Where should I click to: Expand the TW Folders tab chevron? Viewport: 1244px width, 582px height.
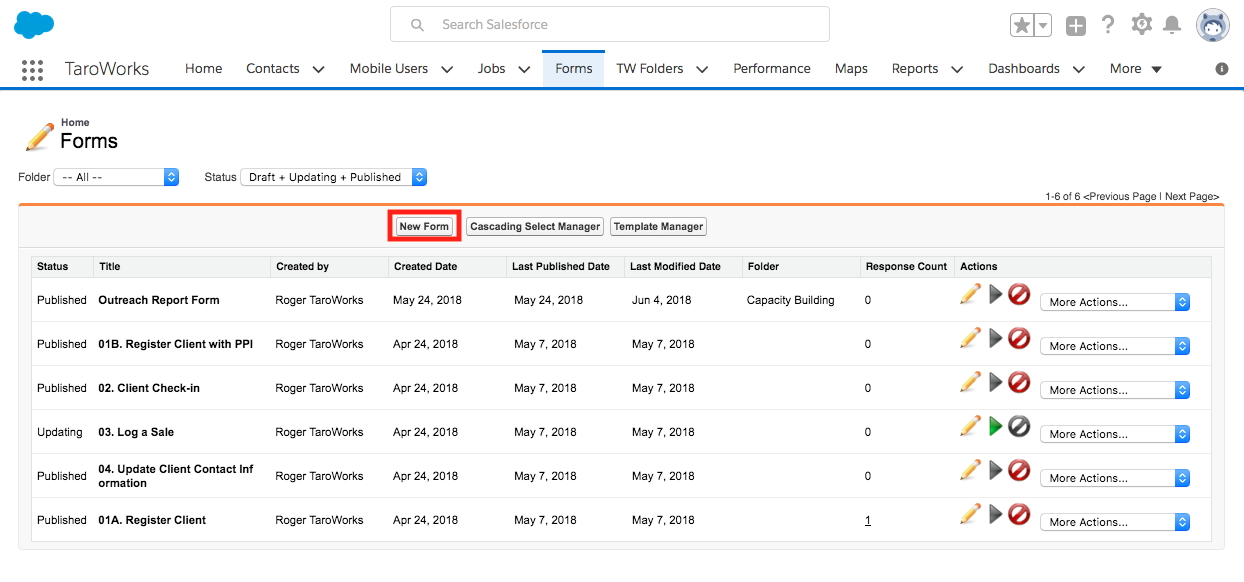pyautogui.click(x=702, y=69)
